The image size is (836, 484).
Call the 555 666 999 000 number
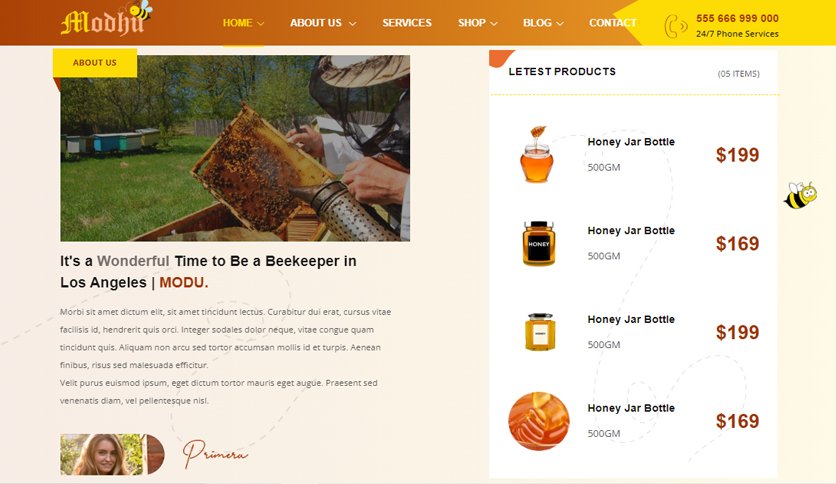pyautogui.click(x=737, y=18)
